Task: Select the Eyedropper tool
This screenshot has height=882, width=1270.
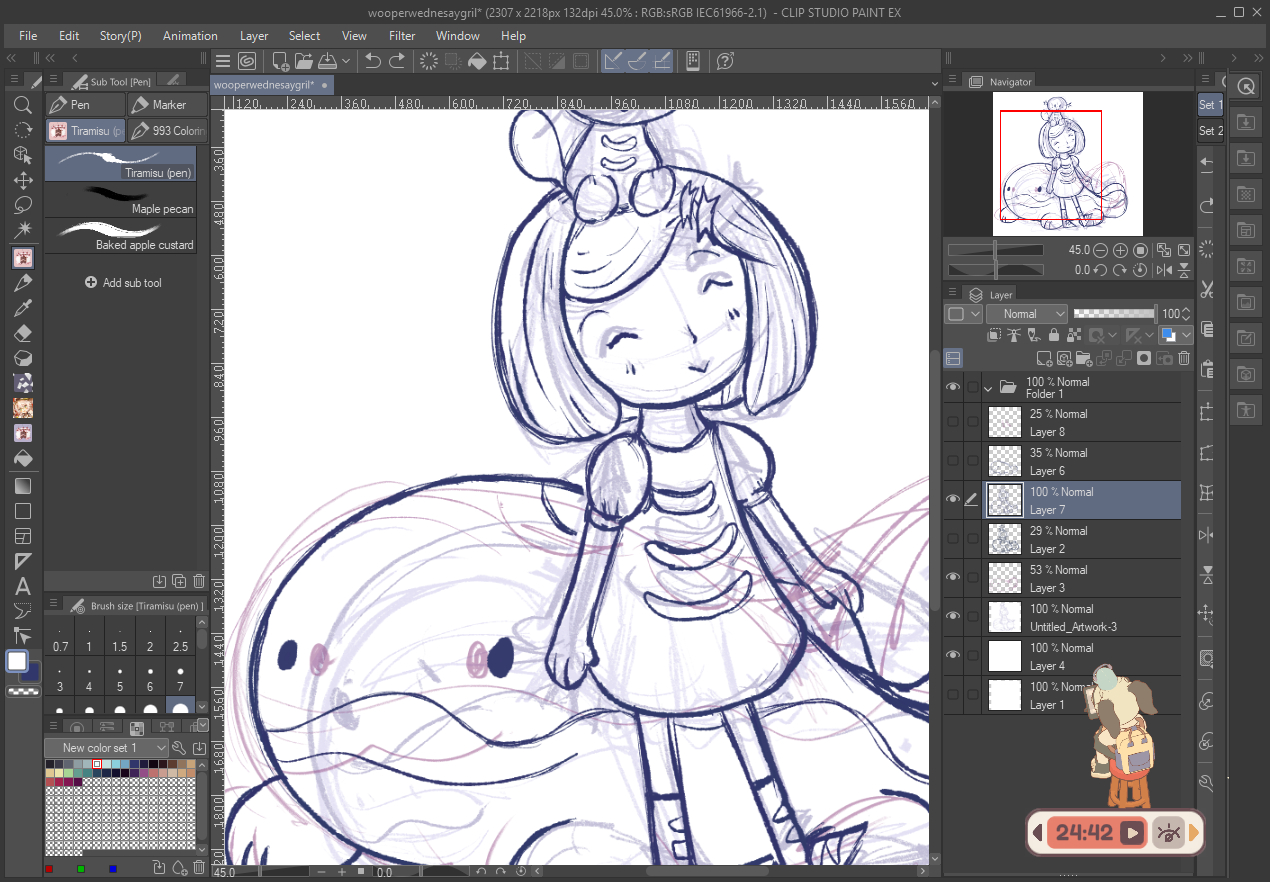Action: coord(22,308)
